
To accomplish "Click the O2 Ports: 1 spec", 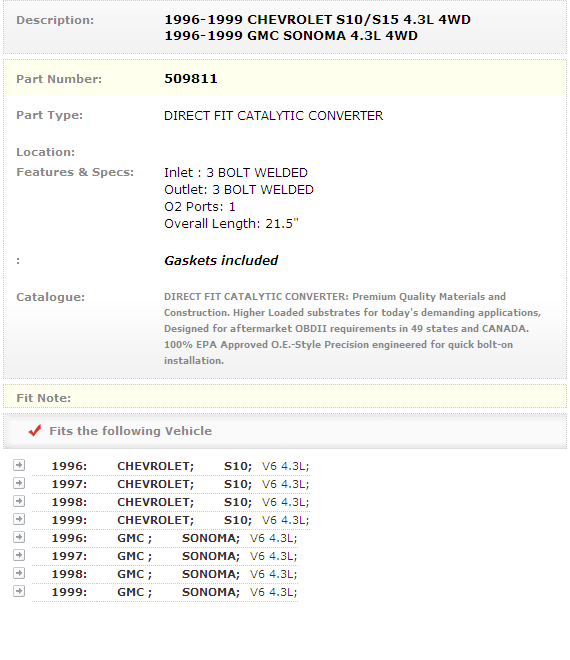I will pyautogui.click(x=200, y=207).
